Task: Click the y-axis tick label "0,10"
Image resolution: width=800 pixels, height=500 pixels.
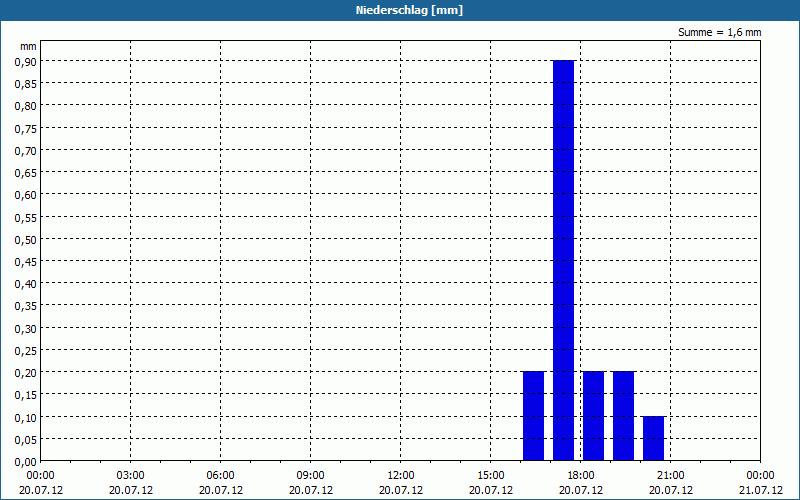Action: (x=26, y=417)
